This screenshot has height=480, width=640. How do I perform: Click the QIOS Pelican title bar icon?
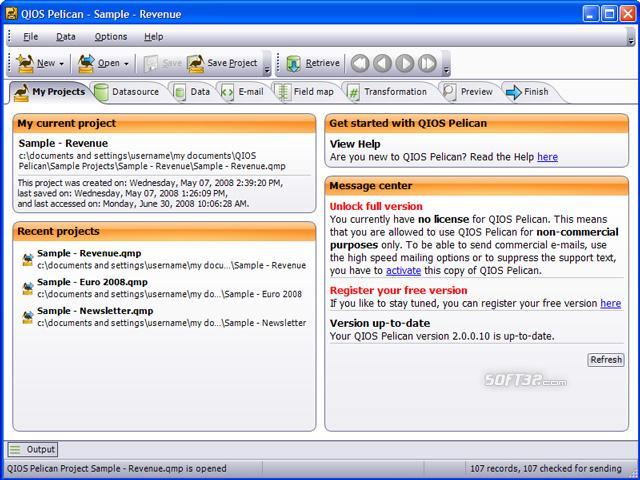coord(11,14)
